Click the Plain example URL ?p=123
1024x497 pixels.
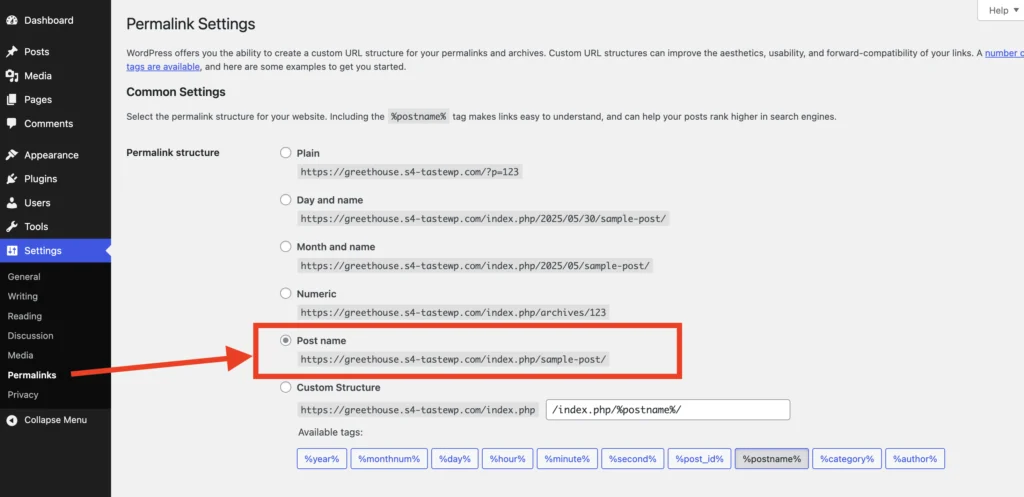click(410, 172)
